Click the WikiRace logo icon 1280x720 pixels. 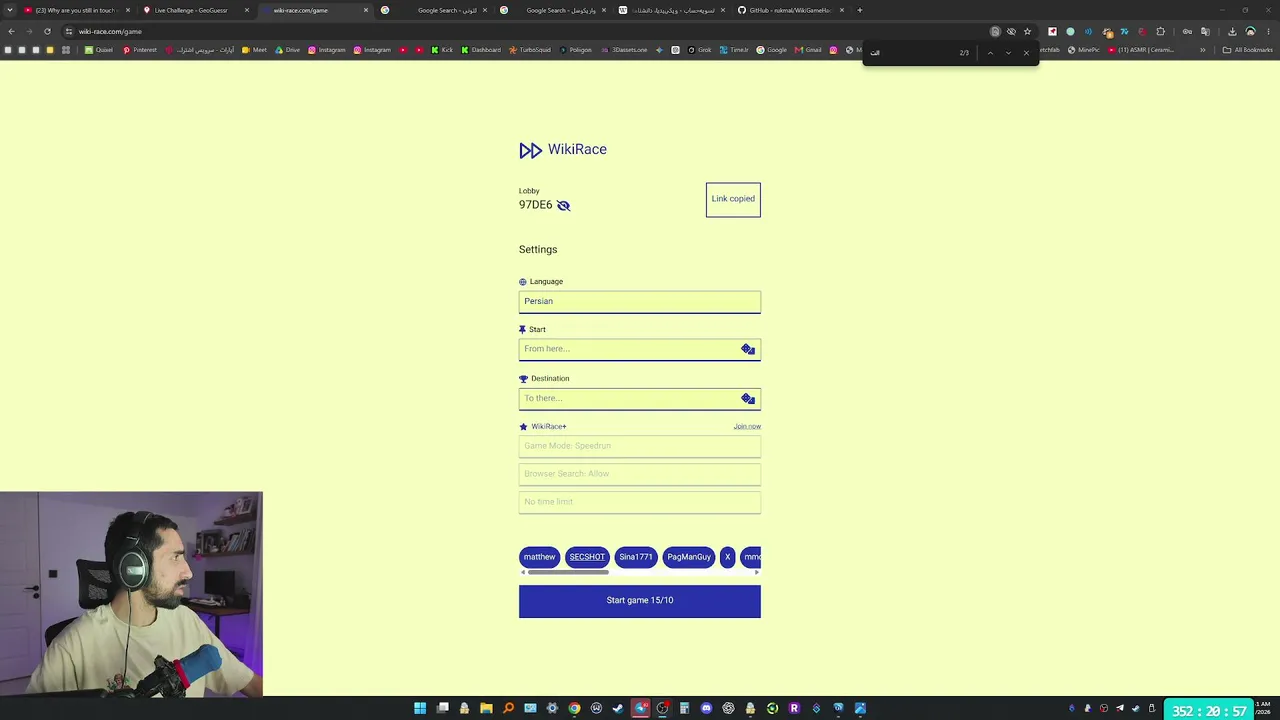click(x=530, y=150)
